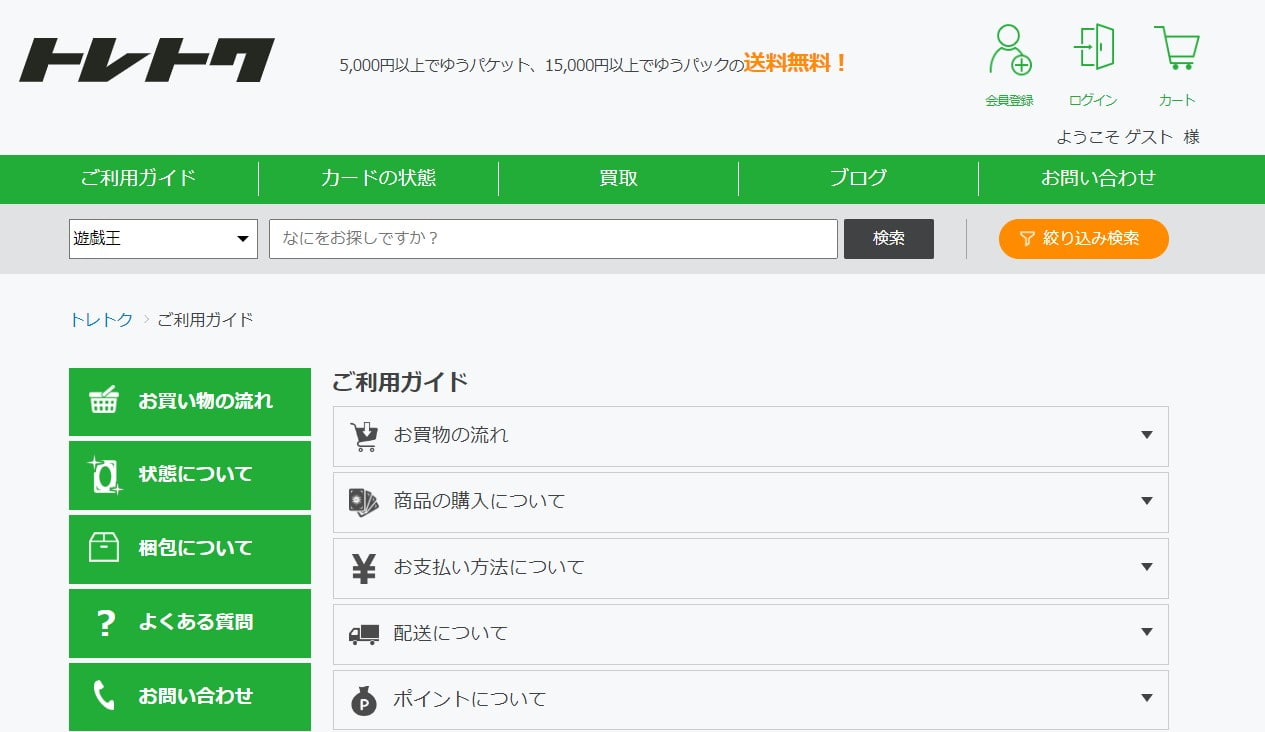Viewport: 1265px width, 732px height.
Task: Click the 検索 search button
Action: point(888,239)
